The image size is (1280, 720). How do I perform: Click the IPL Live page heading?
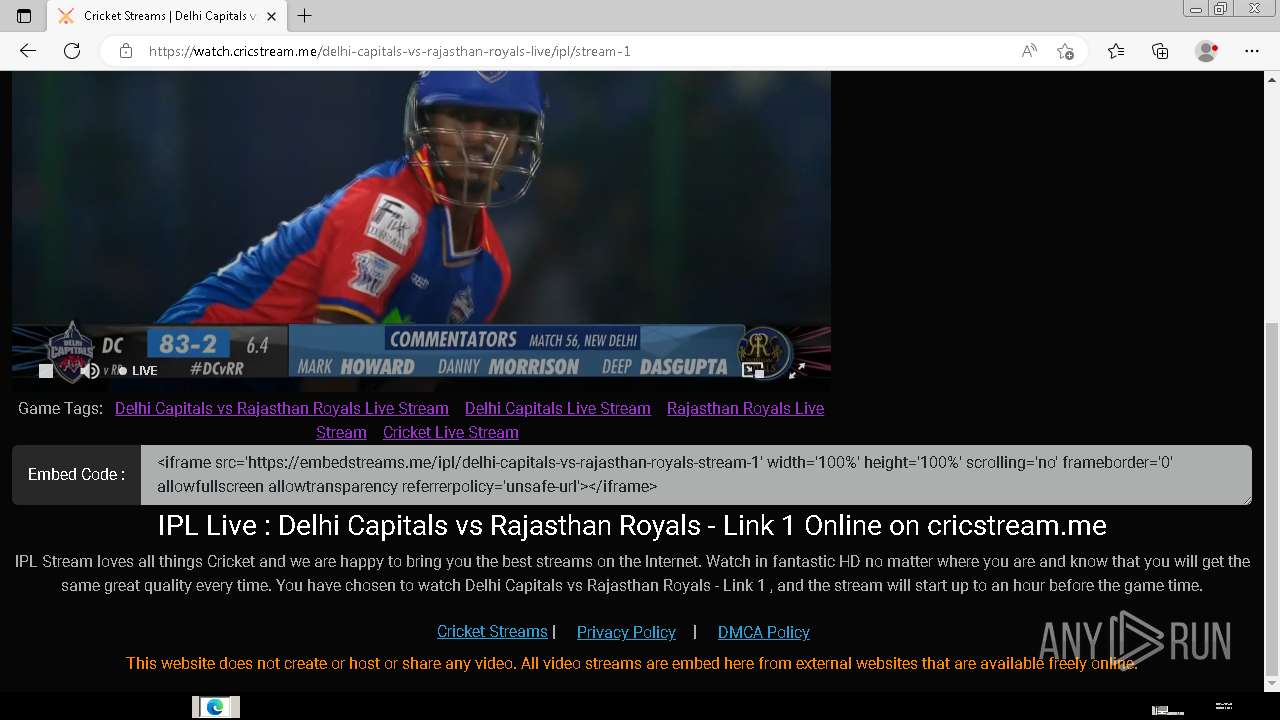pos(632,526)
